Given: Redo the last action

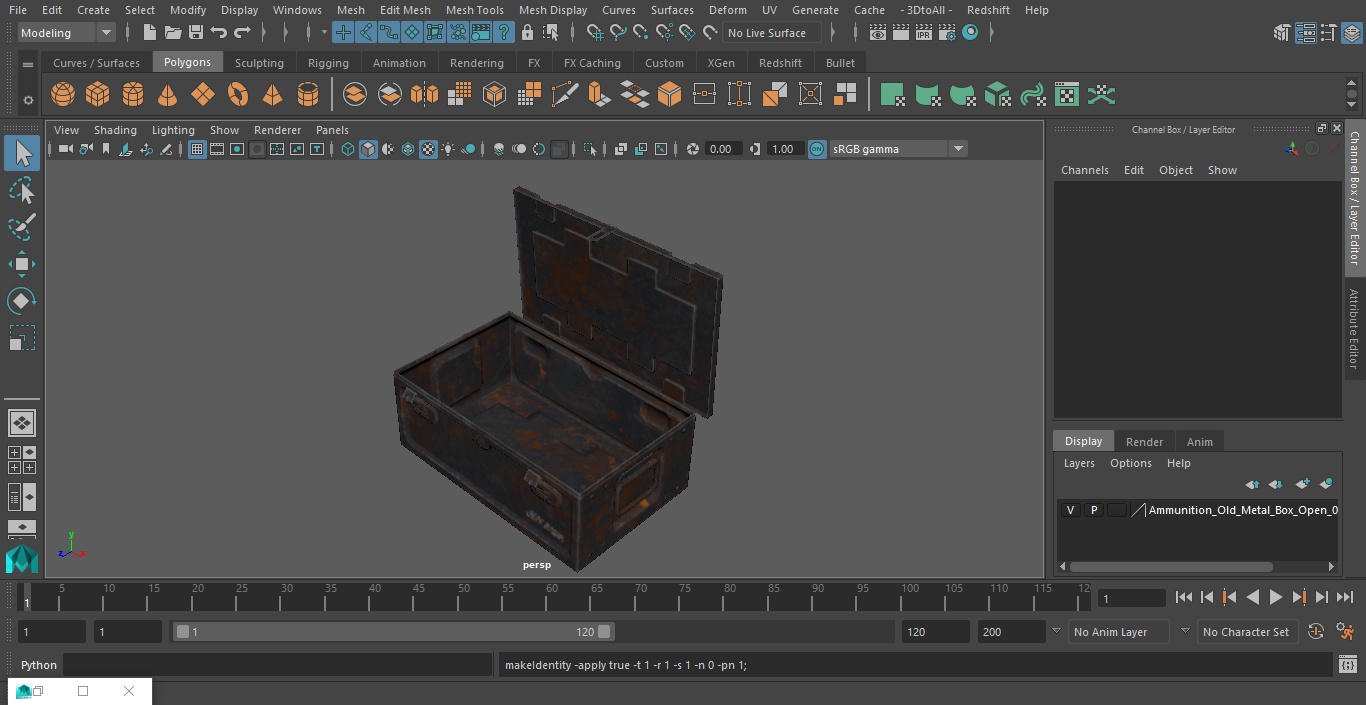Looking at the screenshot, I should [x=242, y=33].
